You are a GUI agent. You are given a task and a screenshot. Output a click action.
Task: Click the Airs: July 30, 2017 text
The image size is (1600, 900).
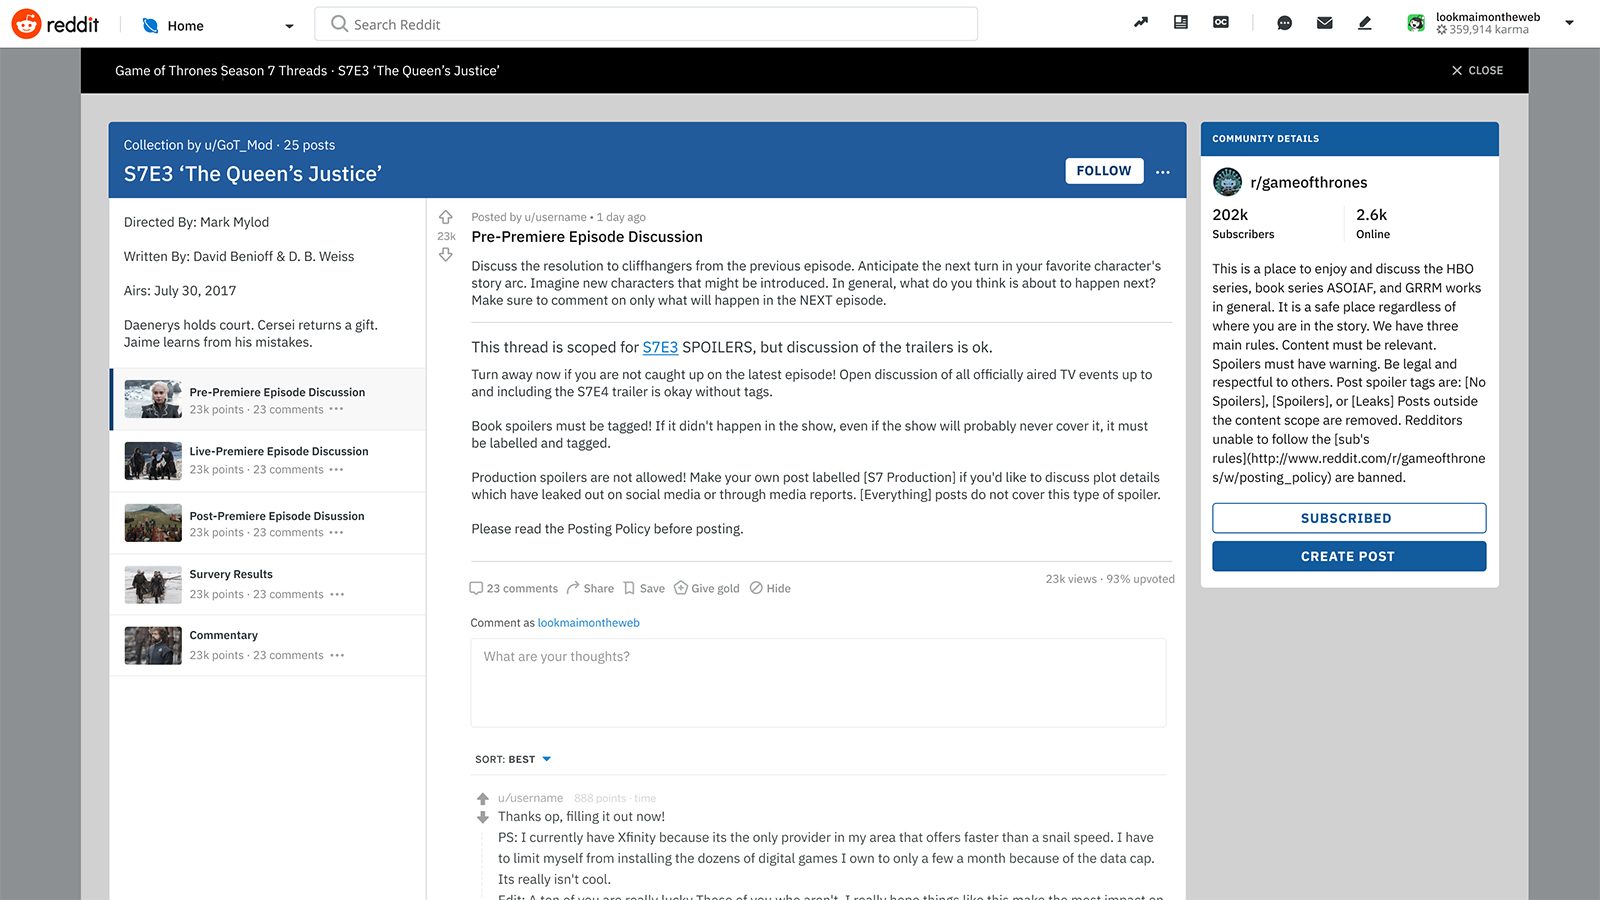coord(180,291)
